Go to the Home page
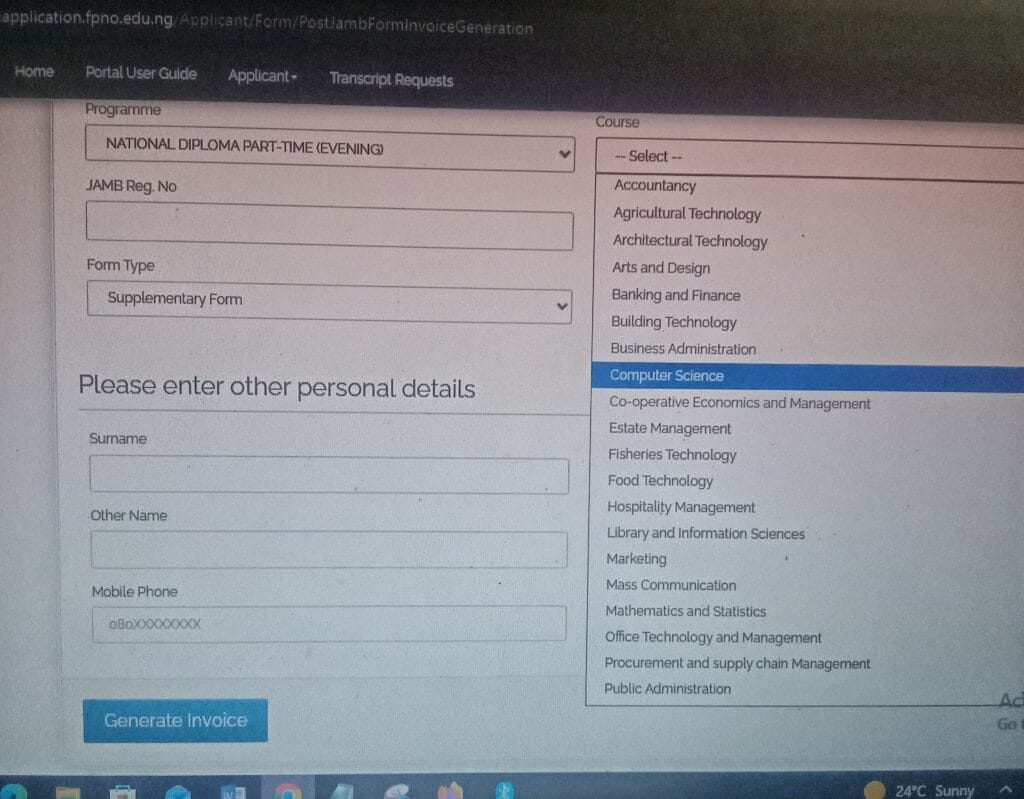Screen dimensions: 1024x799 [34, 72]
